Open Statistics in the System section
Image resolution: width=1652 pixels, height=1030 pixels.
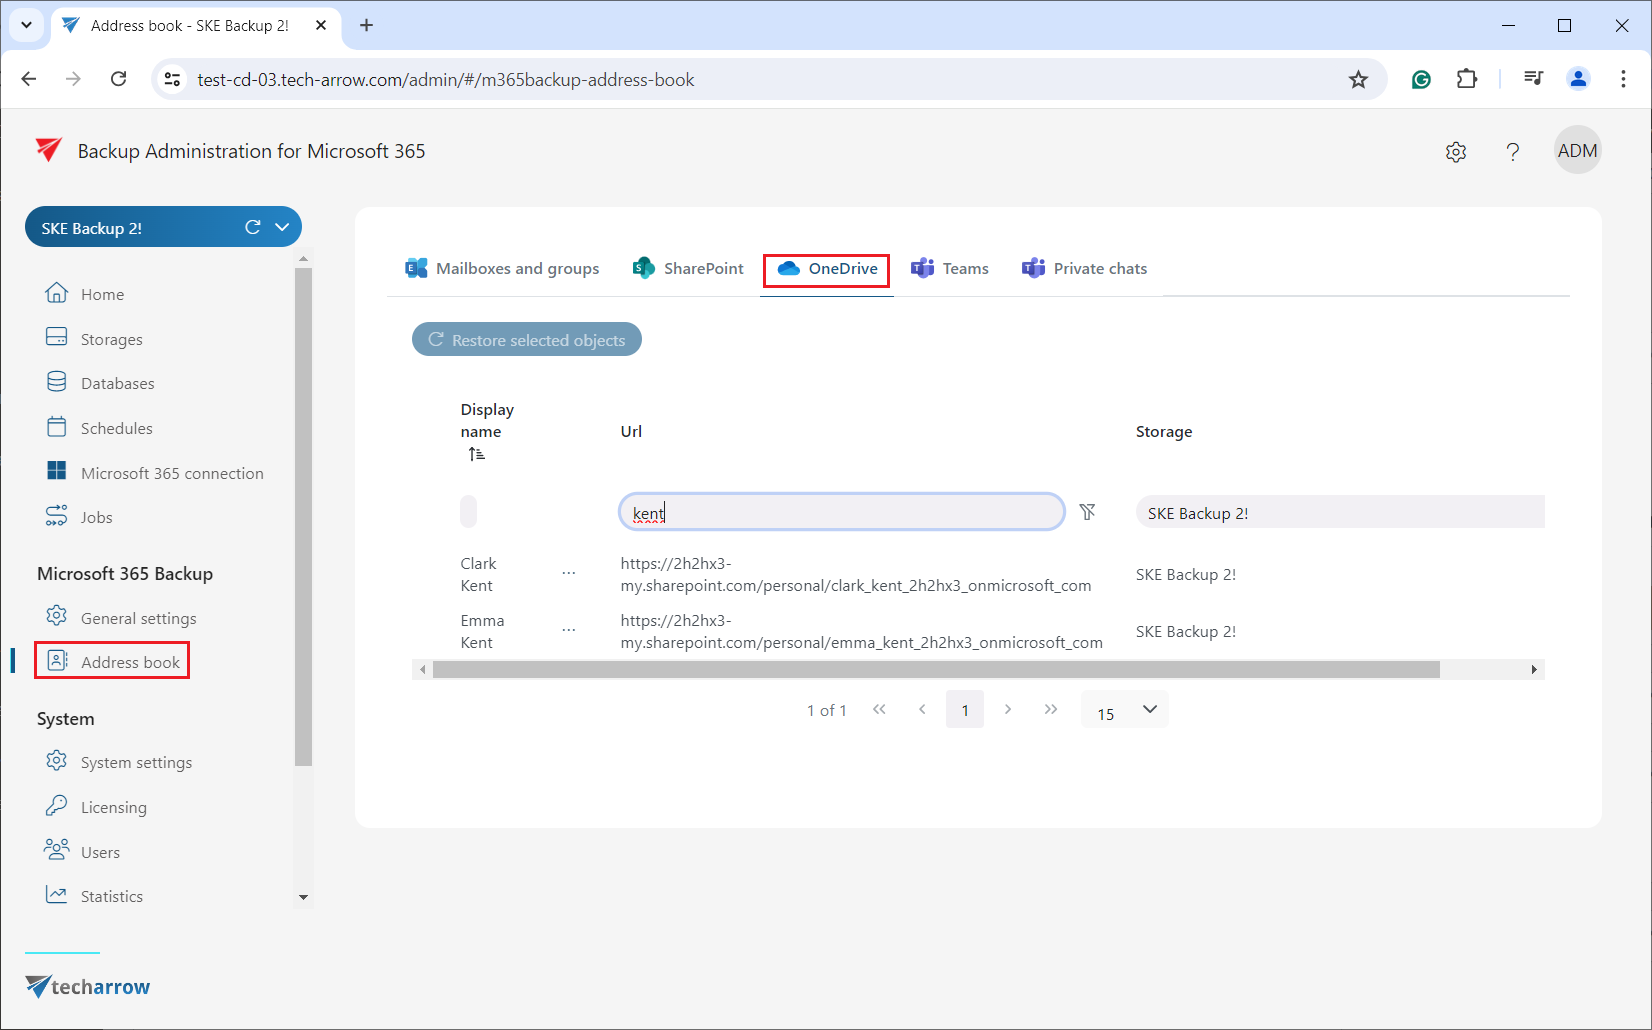point(111,896)
